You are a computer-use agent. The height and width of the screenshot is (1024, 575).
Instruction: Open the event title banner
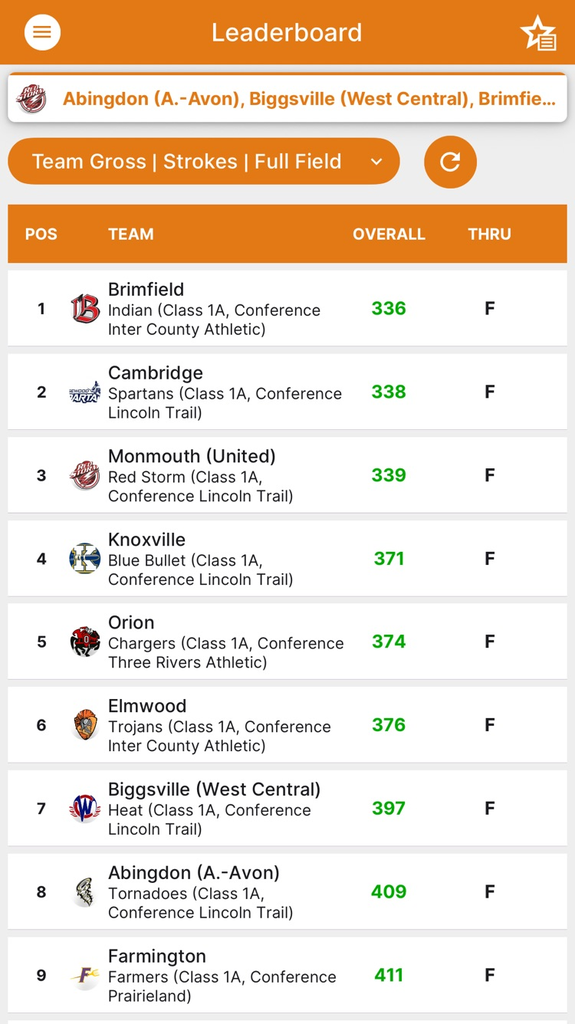click(x=288, y=99)
